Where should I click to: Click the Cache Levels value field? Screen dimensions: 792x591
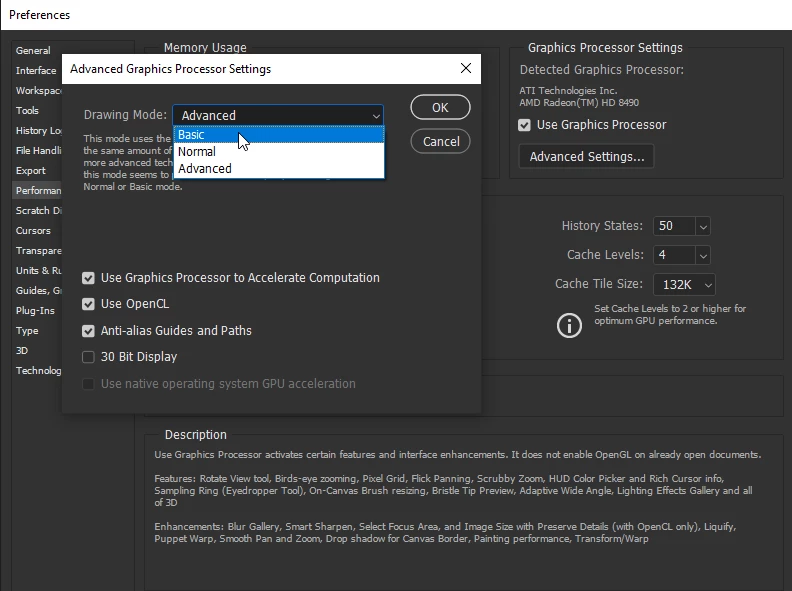[674, 255]
